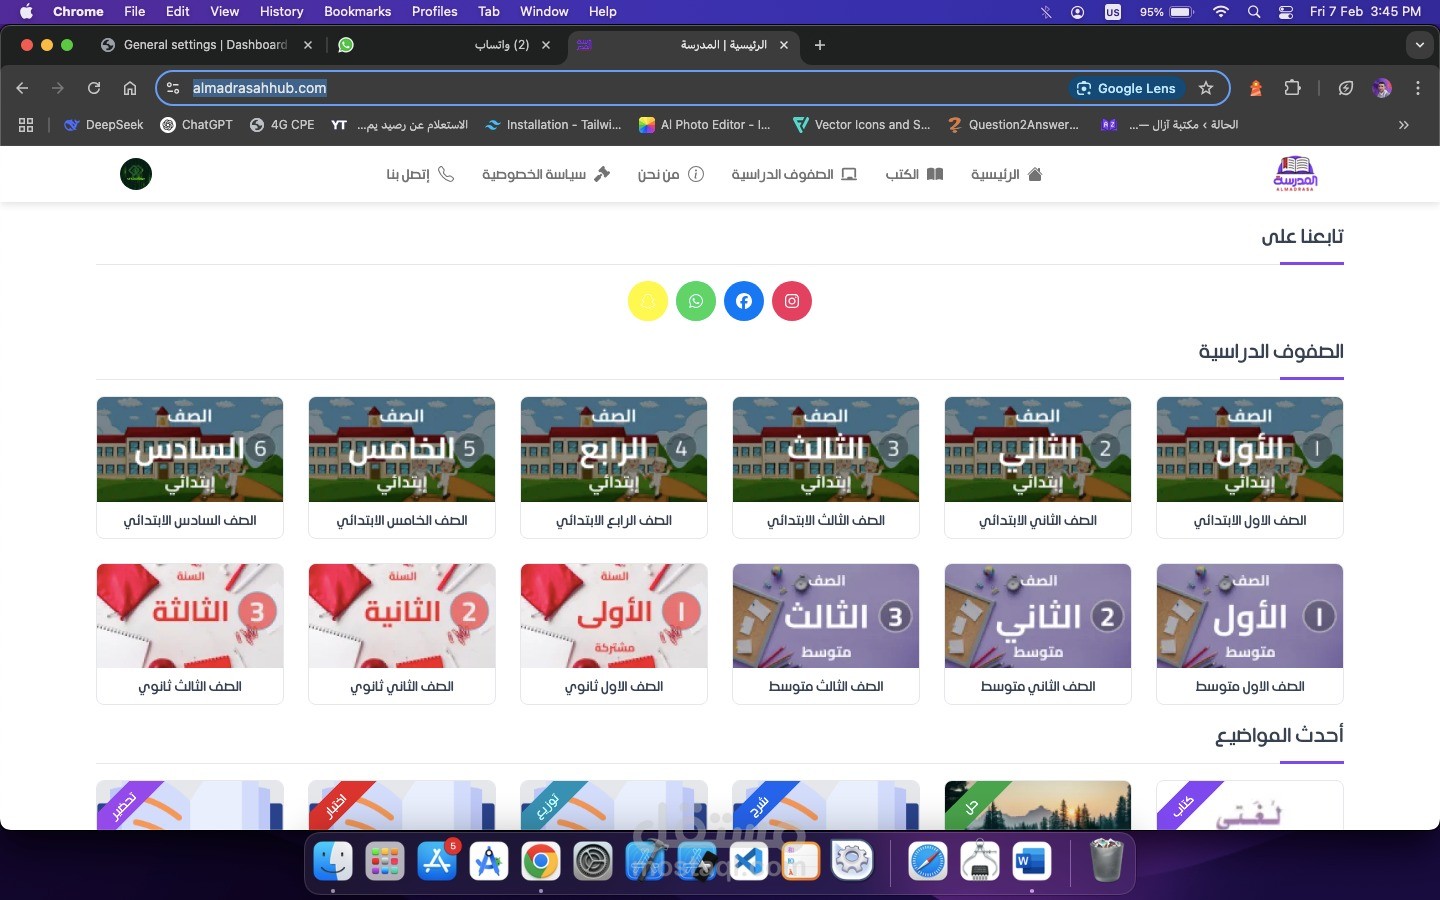Open the Chrome extensions puzzle icon
The width and height of the screenshot is (1440, 900).
[1293, 89]
